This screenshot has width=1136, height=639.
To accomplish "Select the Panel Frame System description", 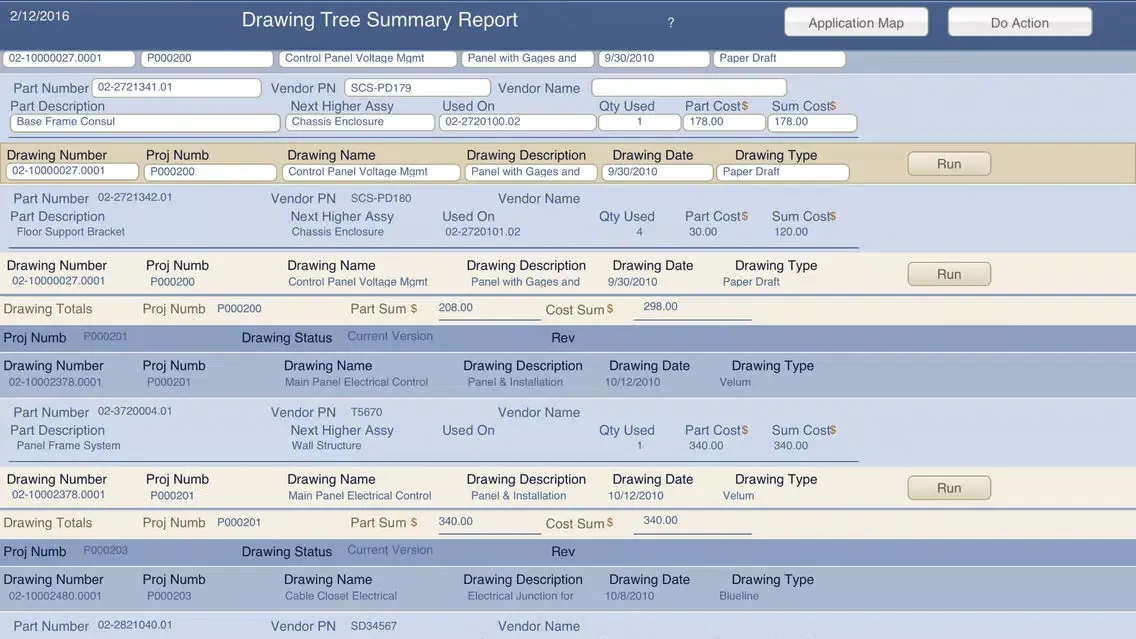I will (x=68, y=446).
